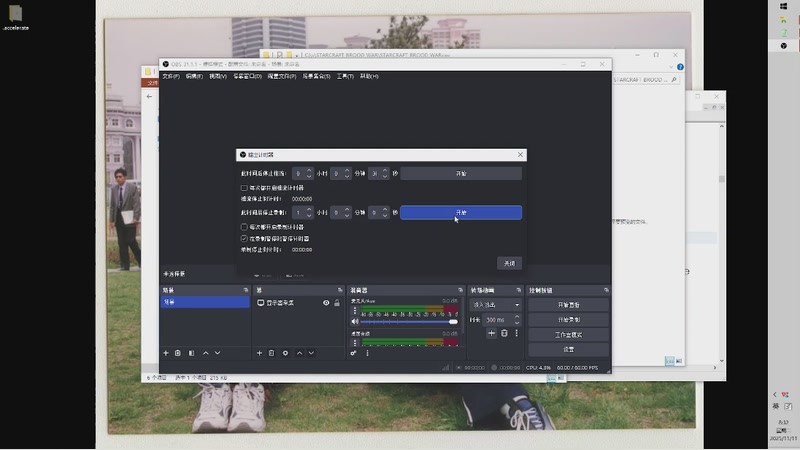Delete the scene transition with trash icon
The height and width of the screenshot is (450, 800).
[504, 333]
